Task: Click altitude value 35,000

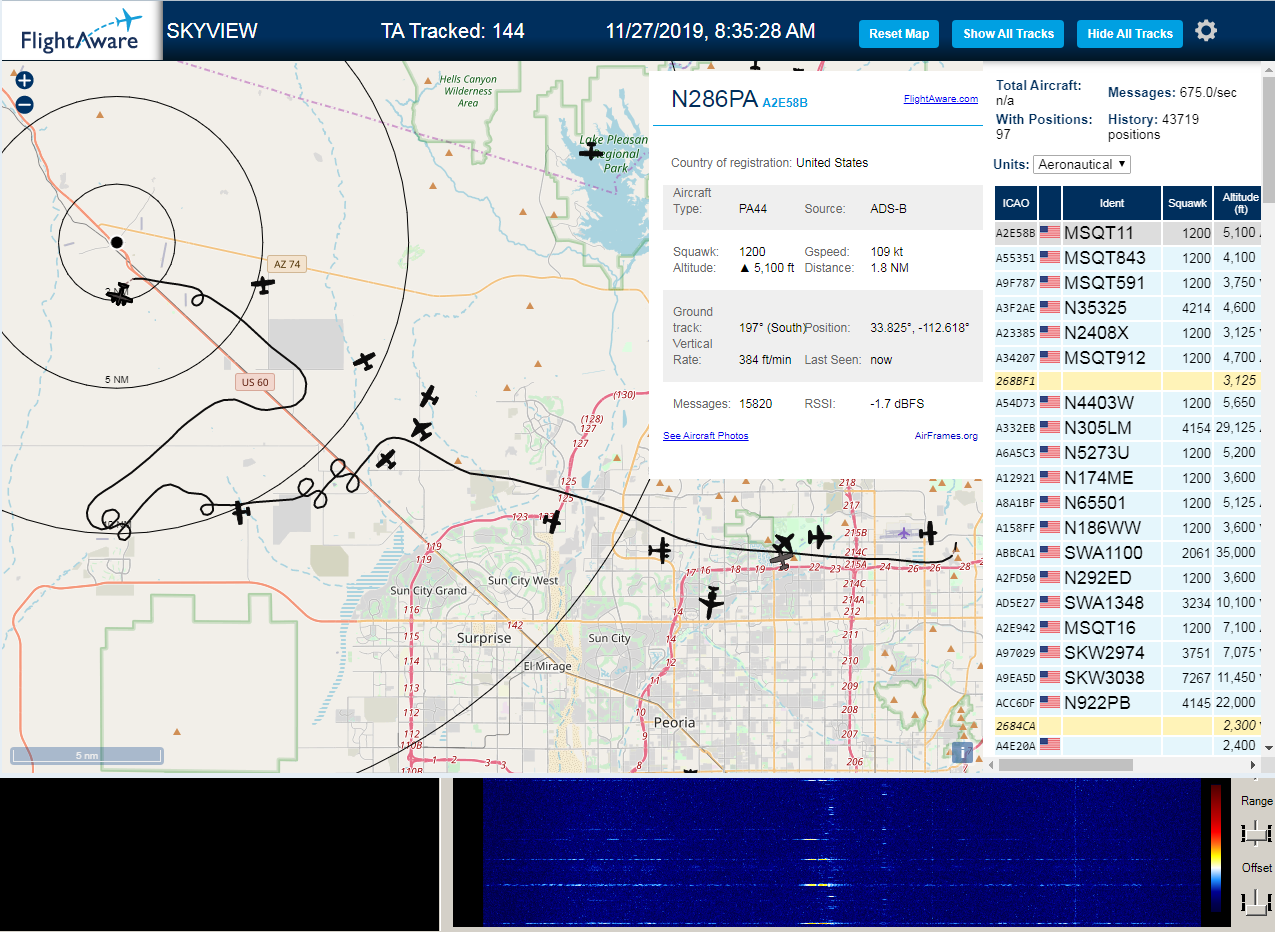Action: pos(1236,553)
